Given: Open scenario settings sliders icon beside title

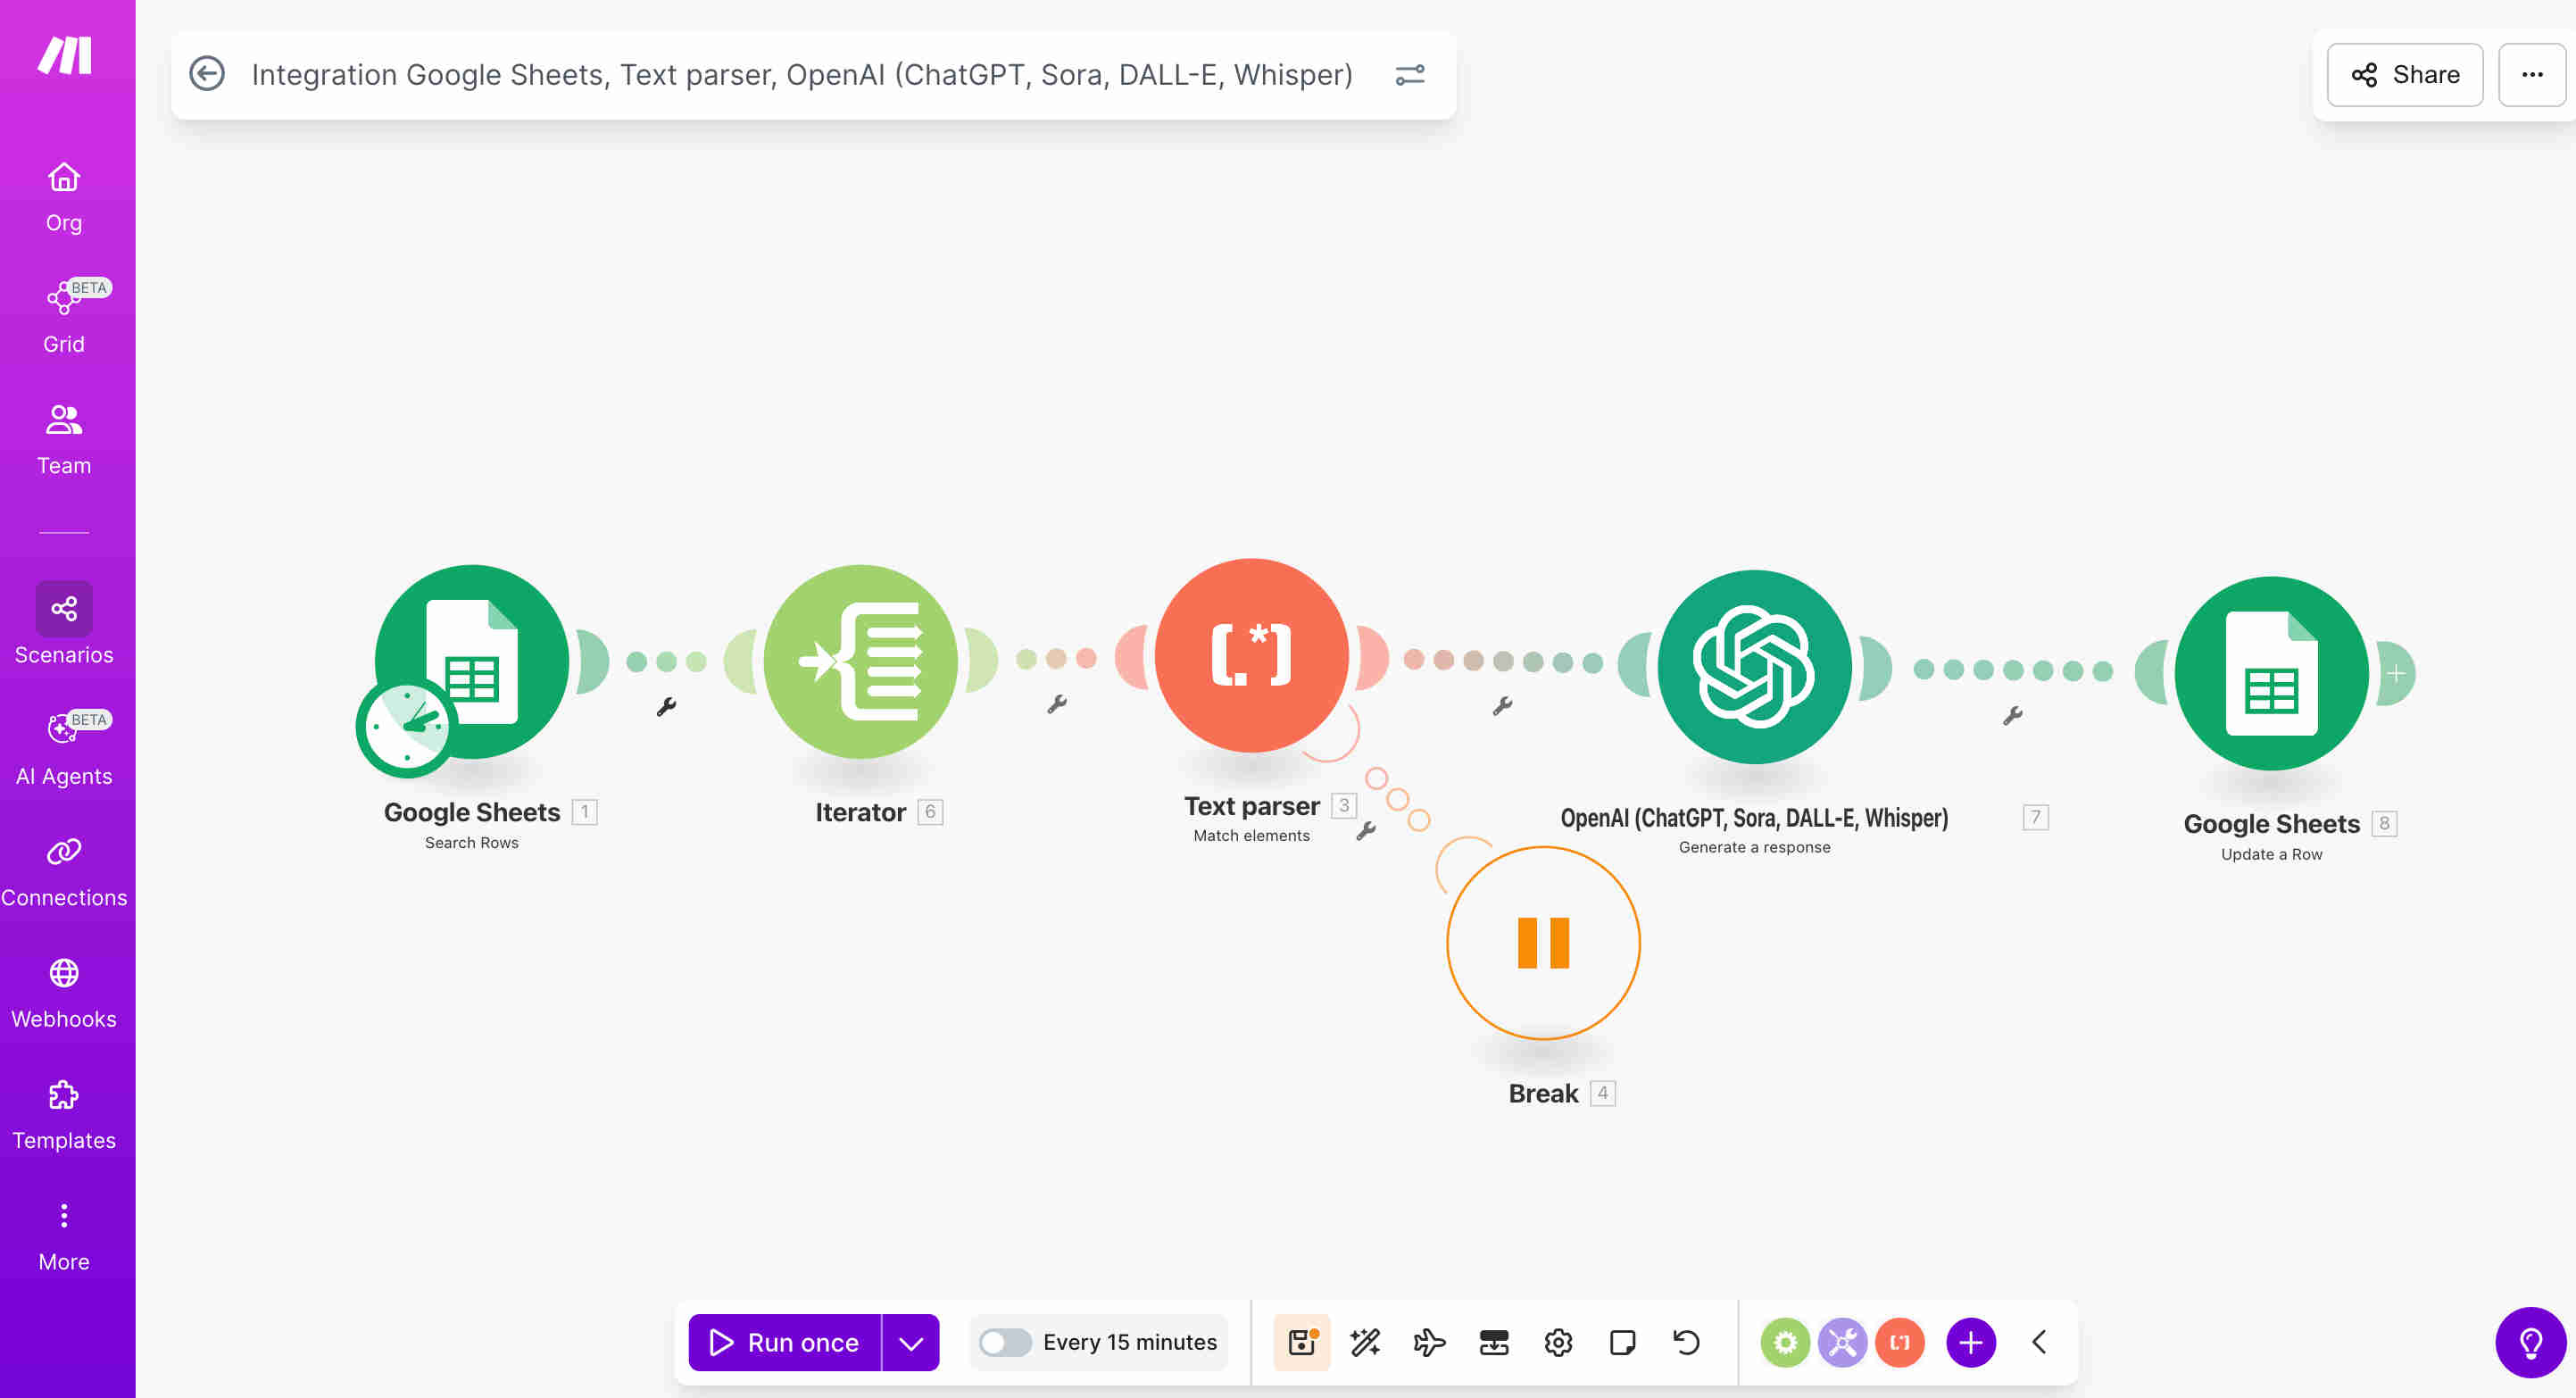Looking at the screenshot, I should (1410, 75).
